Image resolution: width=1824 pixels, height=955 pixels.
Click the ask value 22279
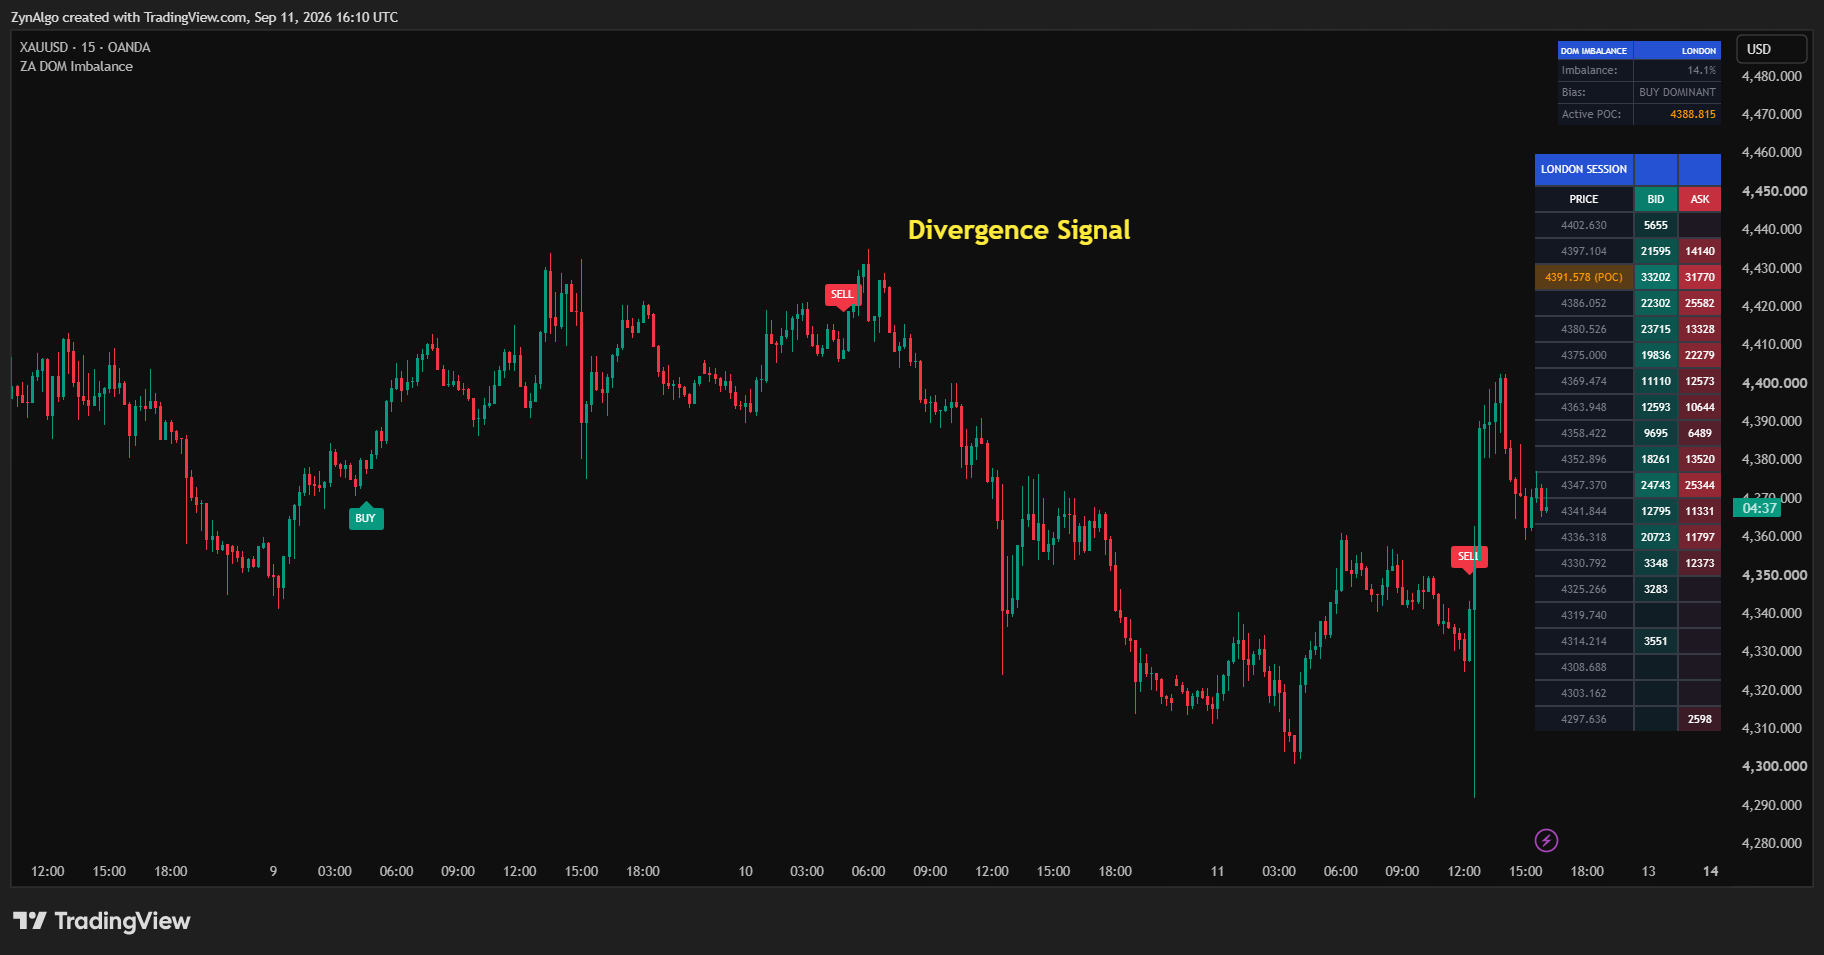click(x=1700, y=355)
